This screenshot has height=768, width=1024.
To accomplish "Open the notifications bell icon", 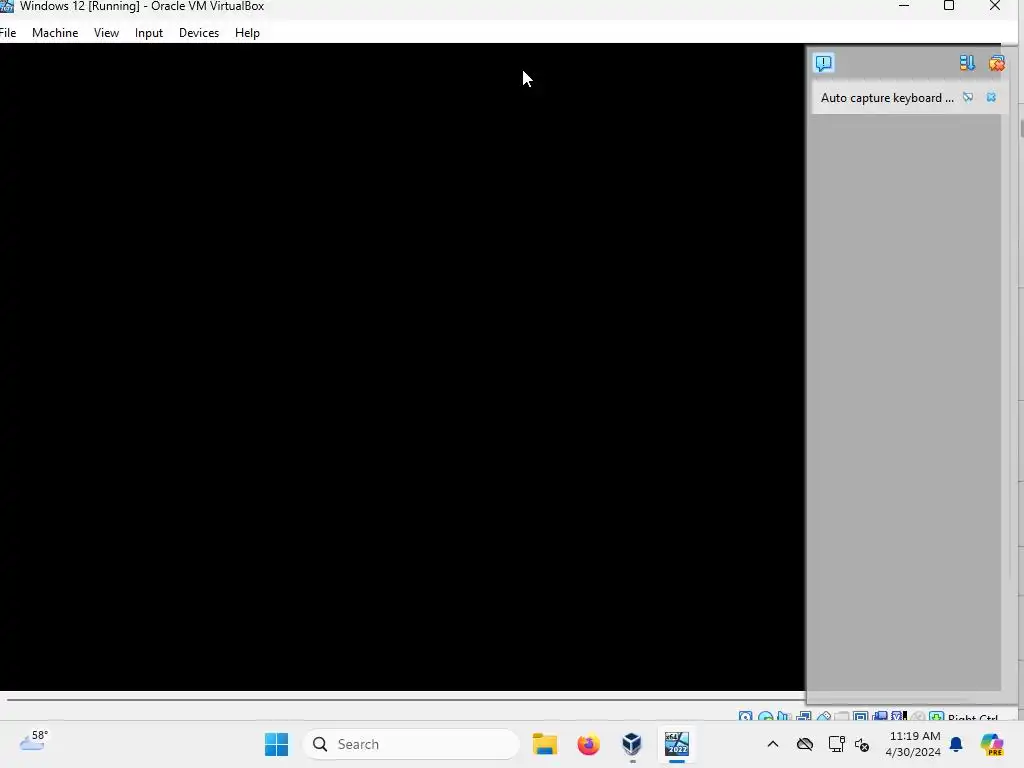I will tap(956, 744).
